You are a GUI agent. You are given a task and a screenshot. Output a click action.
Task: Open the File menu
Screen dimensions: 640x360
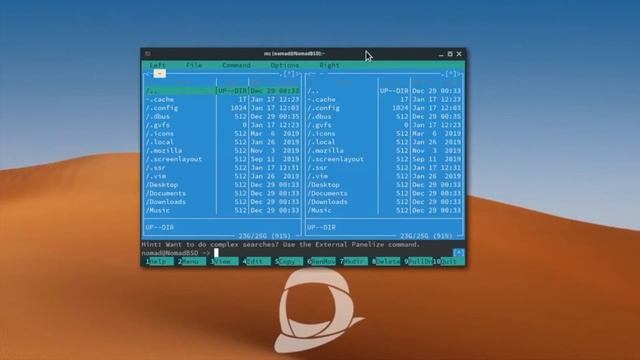click(194, 65)
